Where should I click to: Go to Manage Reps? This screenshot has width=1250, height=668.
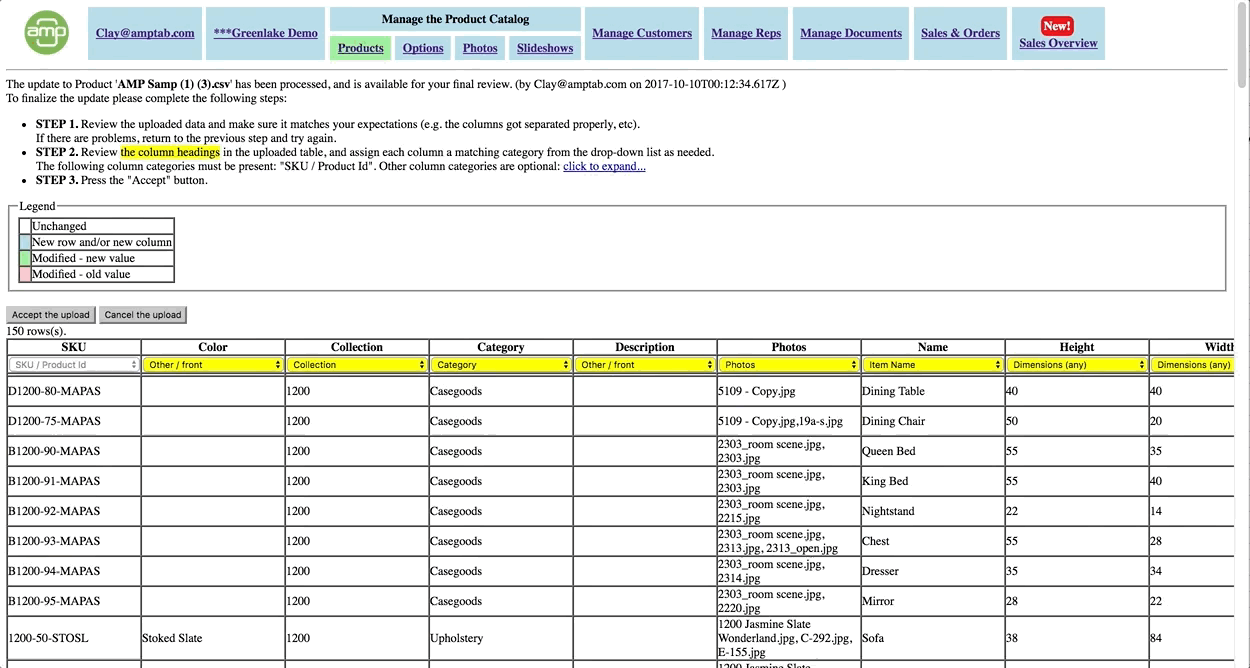(x=746, y=33)
